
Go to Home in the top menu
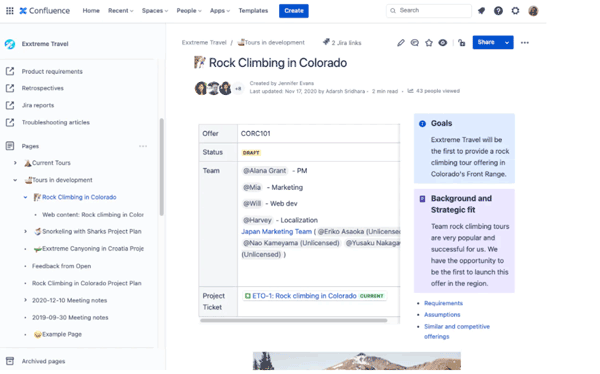91,11
